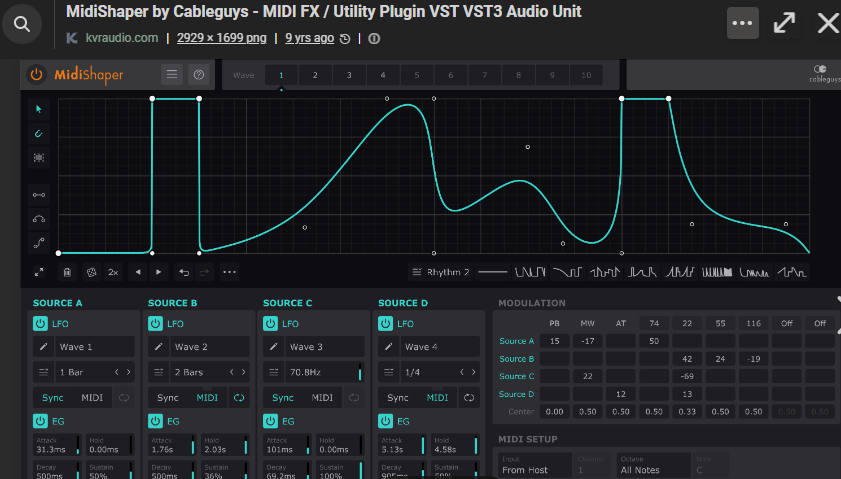This screenshot has width=841, height=479.
Task: Click the undo arrow
Action: pyautogui.click(x=184, y=272)
